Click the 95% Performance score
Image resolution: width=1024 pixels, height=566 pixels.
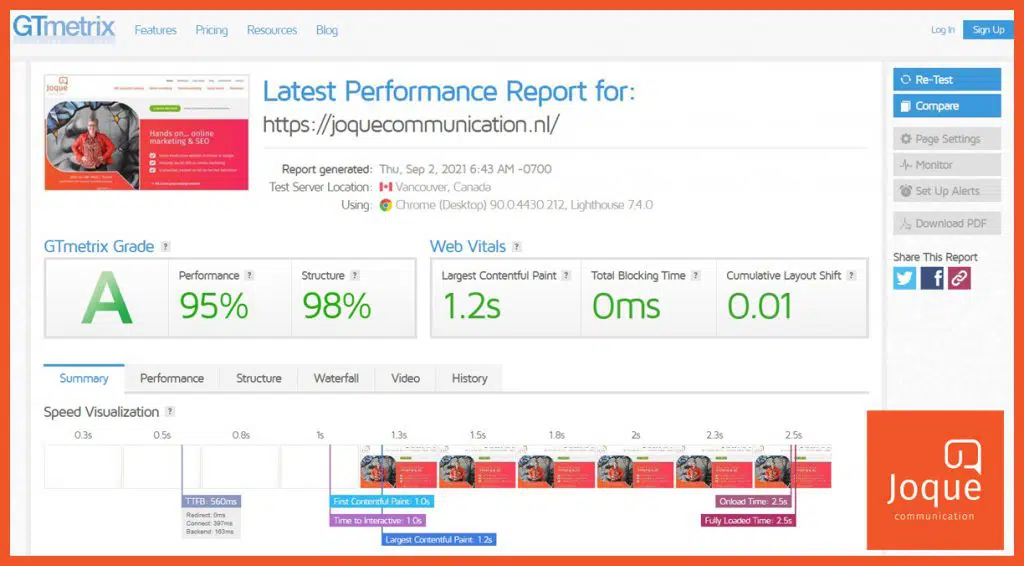click(214, 306)
